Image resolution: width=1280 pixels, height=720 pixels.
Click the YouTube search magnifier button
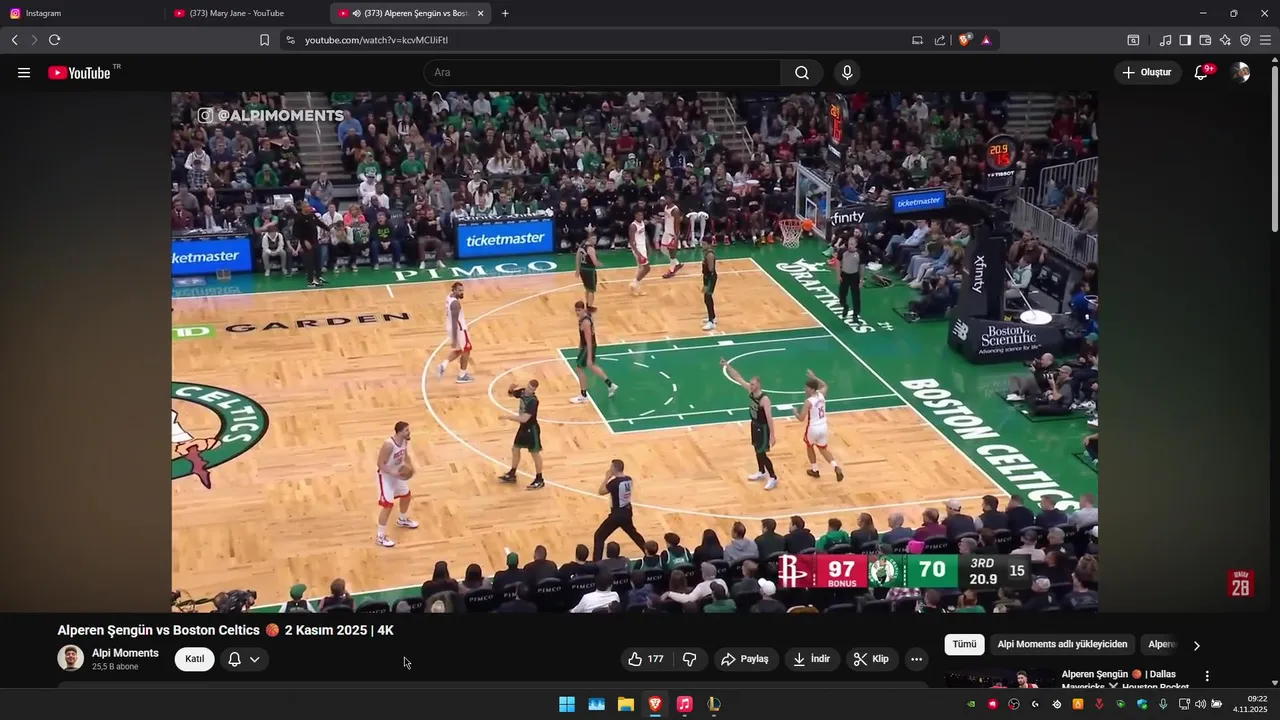802,73
